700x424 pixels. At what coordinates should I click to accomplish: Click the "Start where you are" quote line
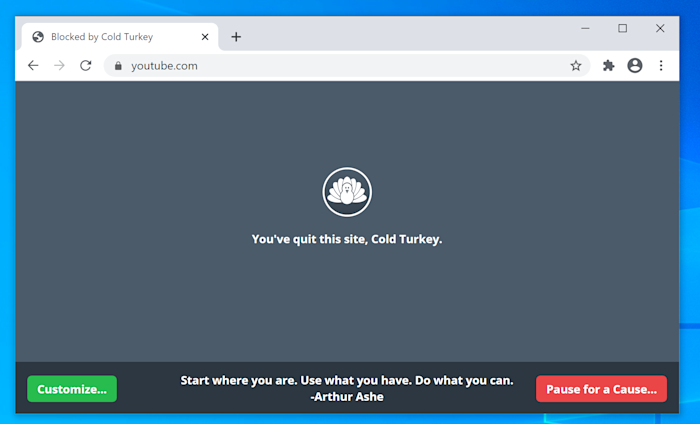347,380
